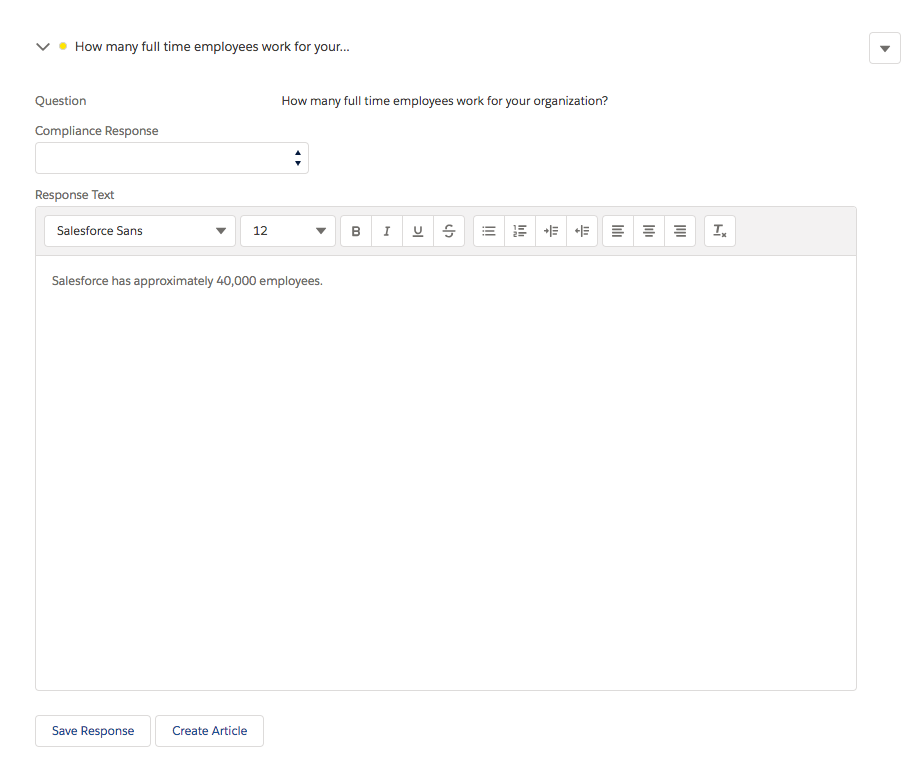Click the Create Article button

pyautogui.click(x=209, y=731)
